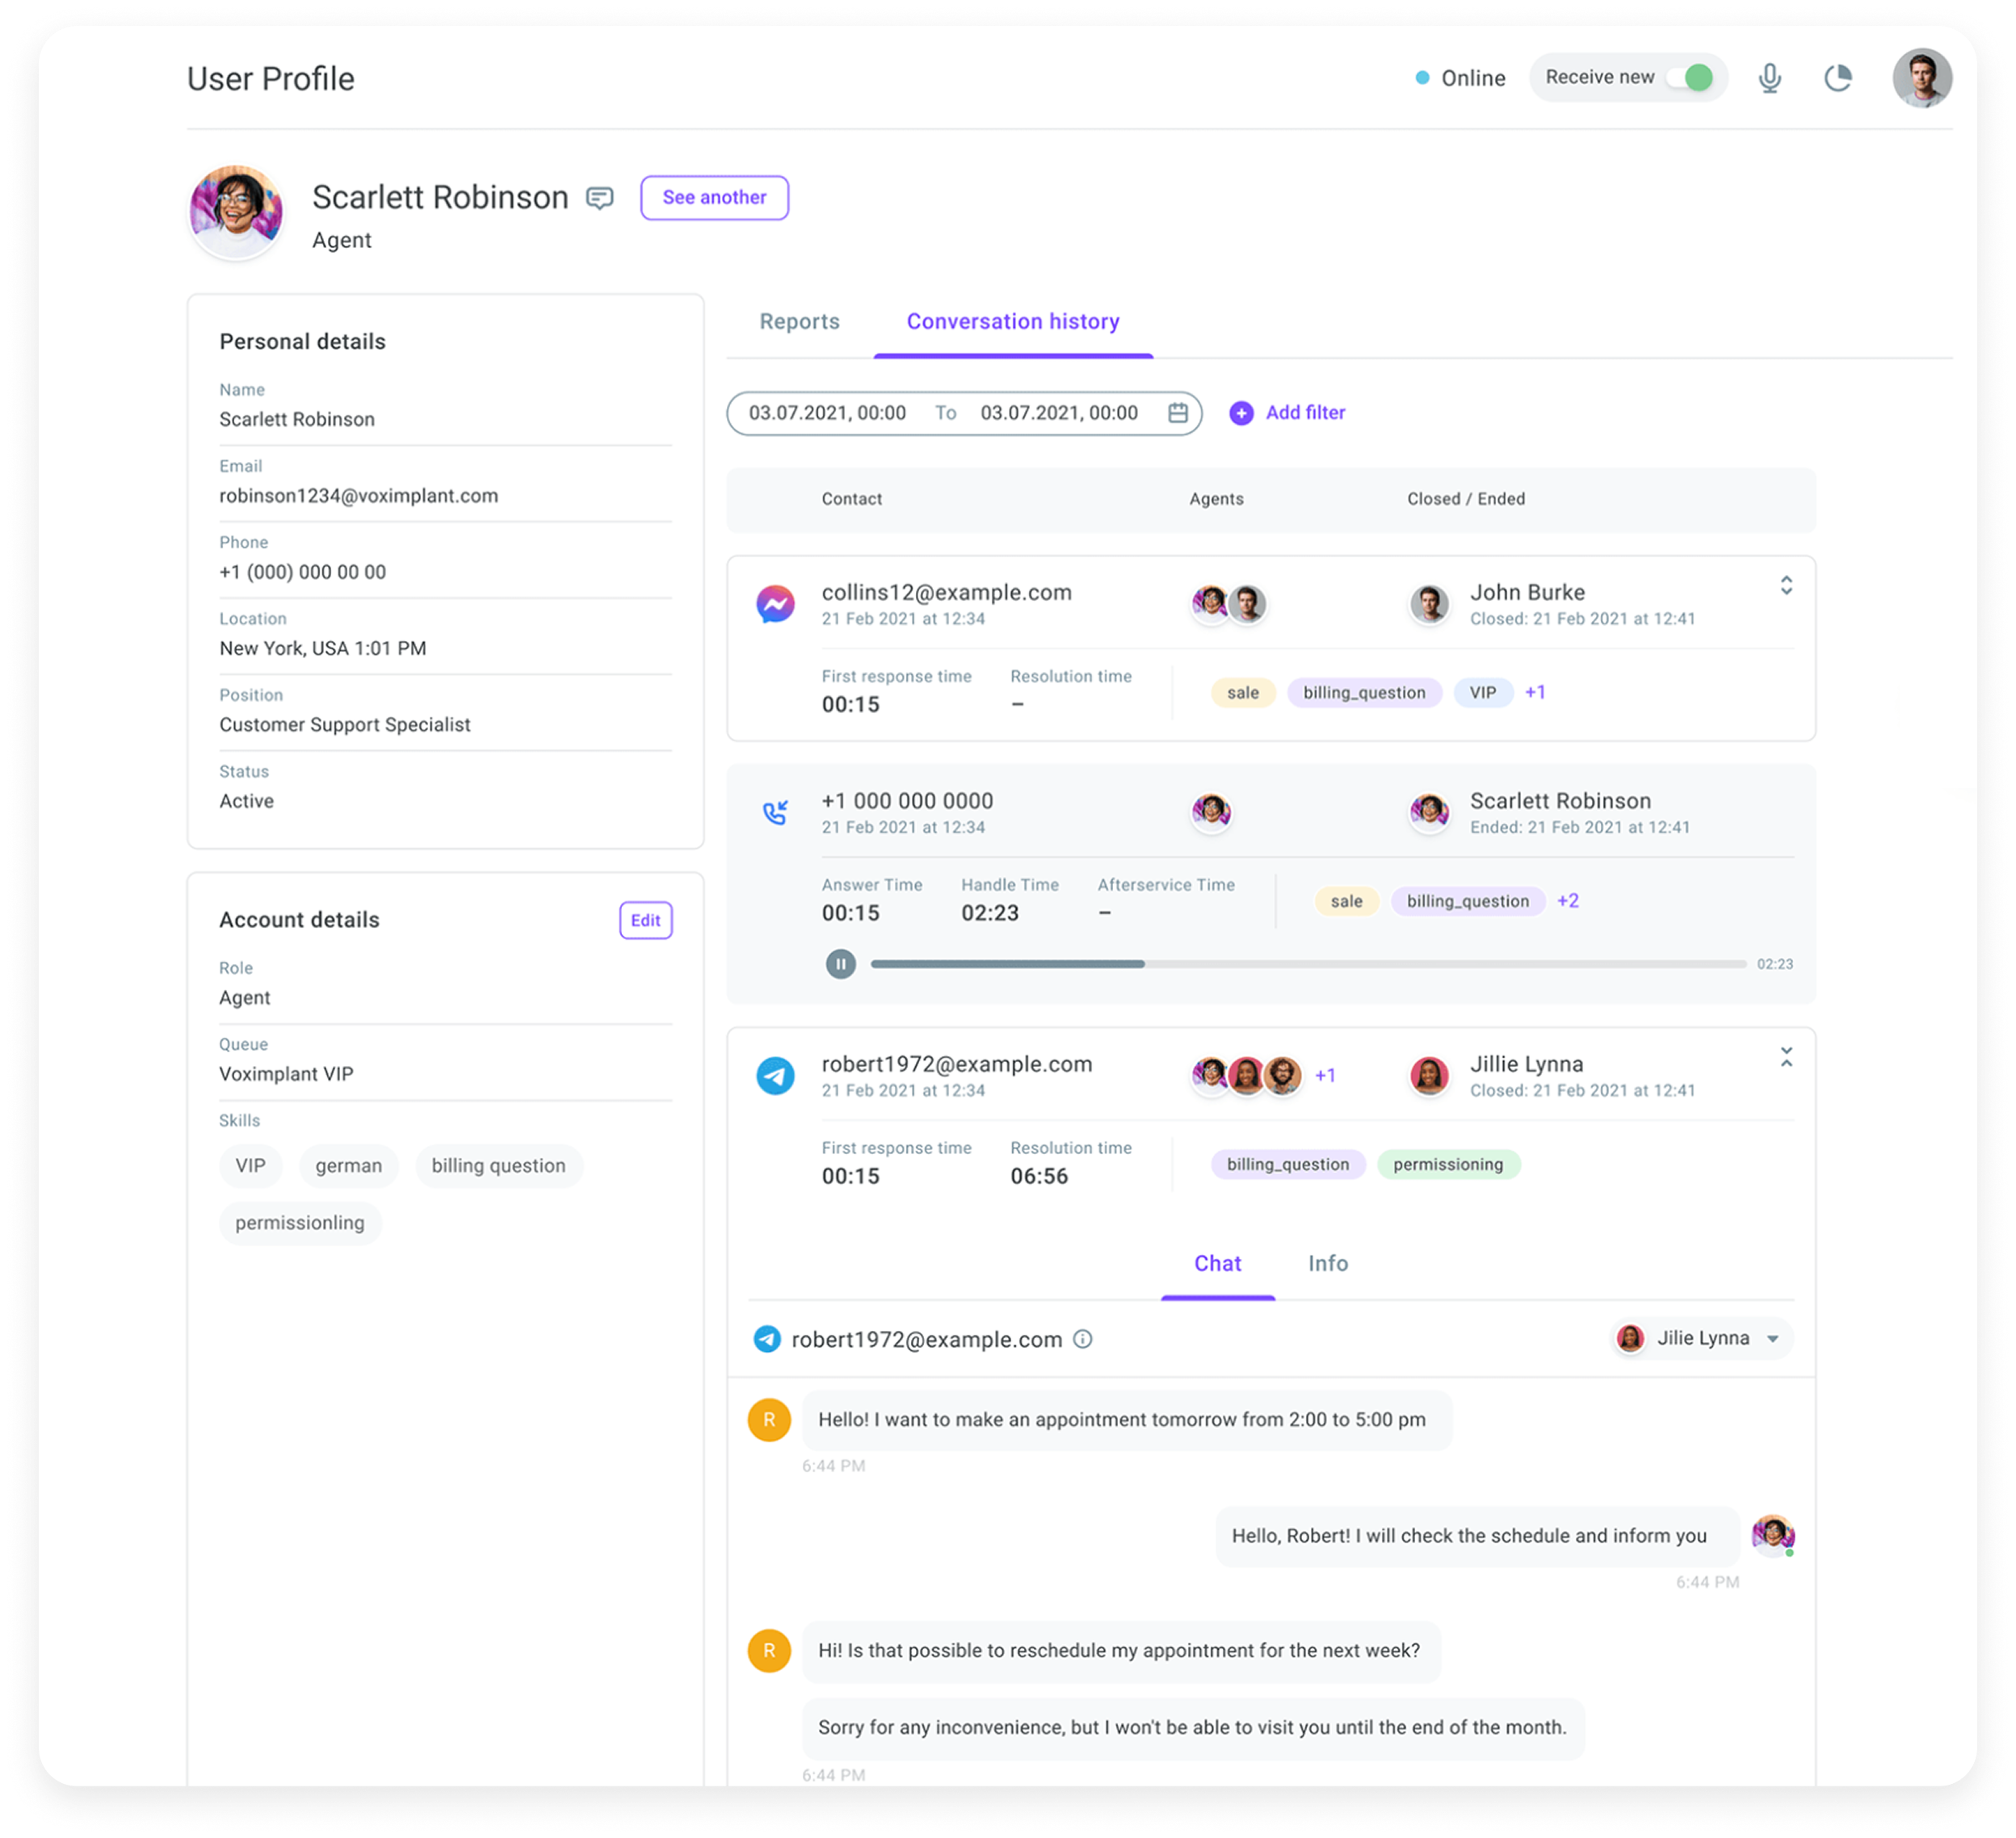Click the Voximplant VIP queue value
This screenshot has width=2016, height=1838.
click(x=286, y=1074)
